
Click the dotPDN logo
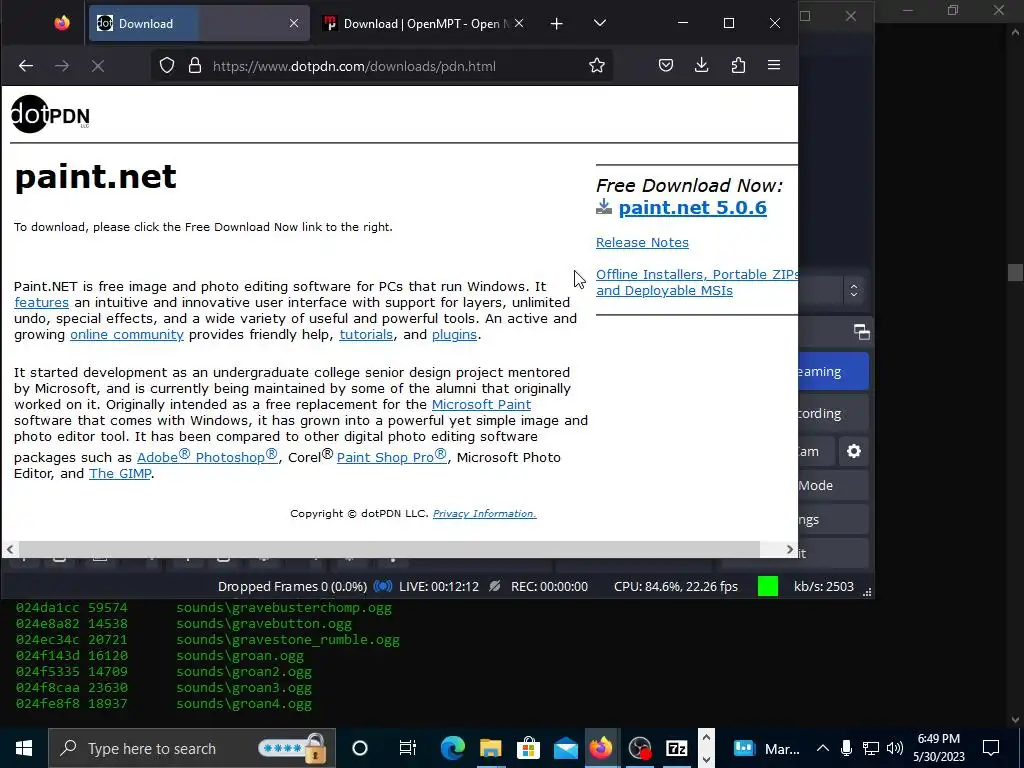50,114
